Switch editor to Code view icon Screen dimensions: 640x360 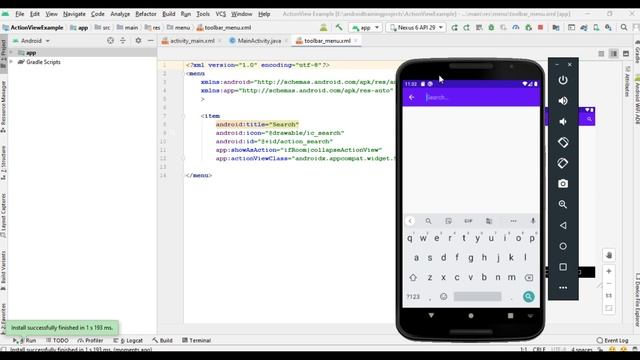point(601,53)
